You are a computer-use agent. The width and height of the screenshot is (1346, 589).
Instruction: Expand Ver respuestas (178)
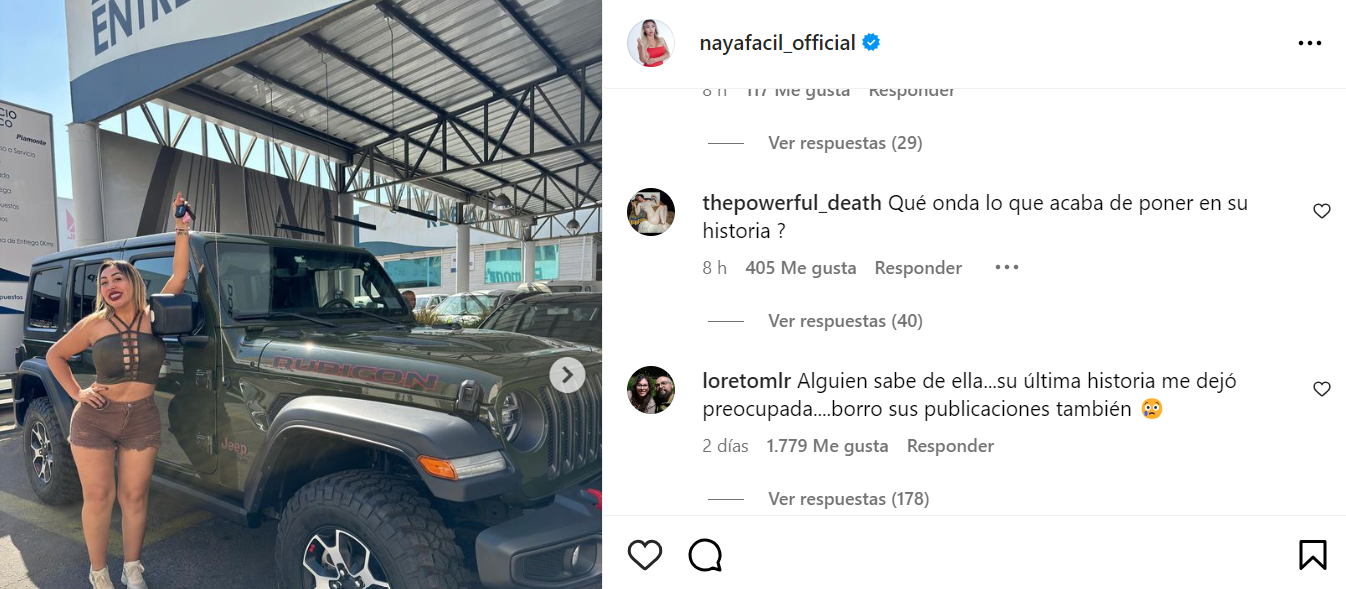pos(849,499)
